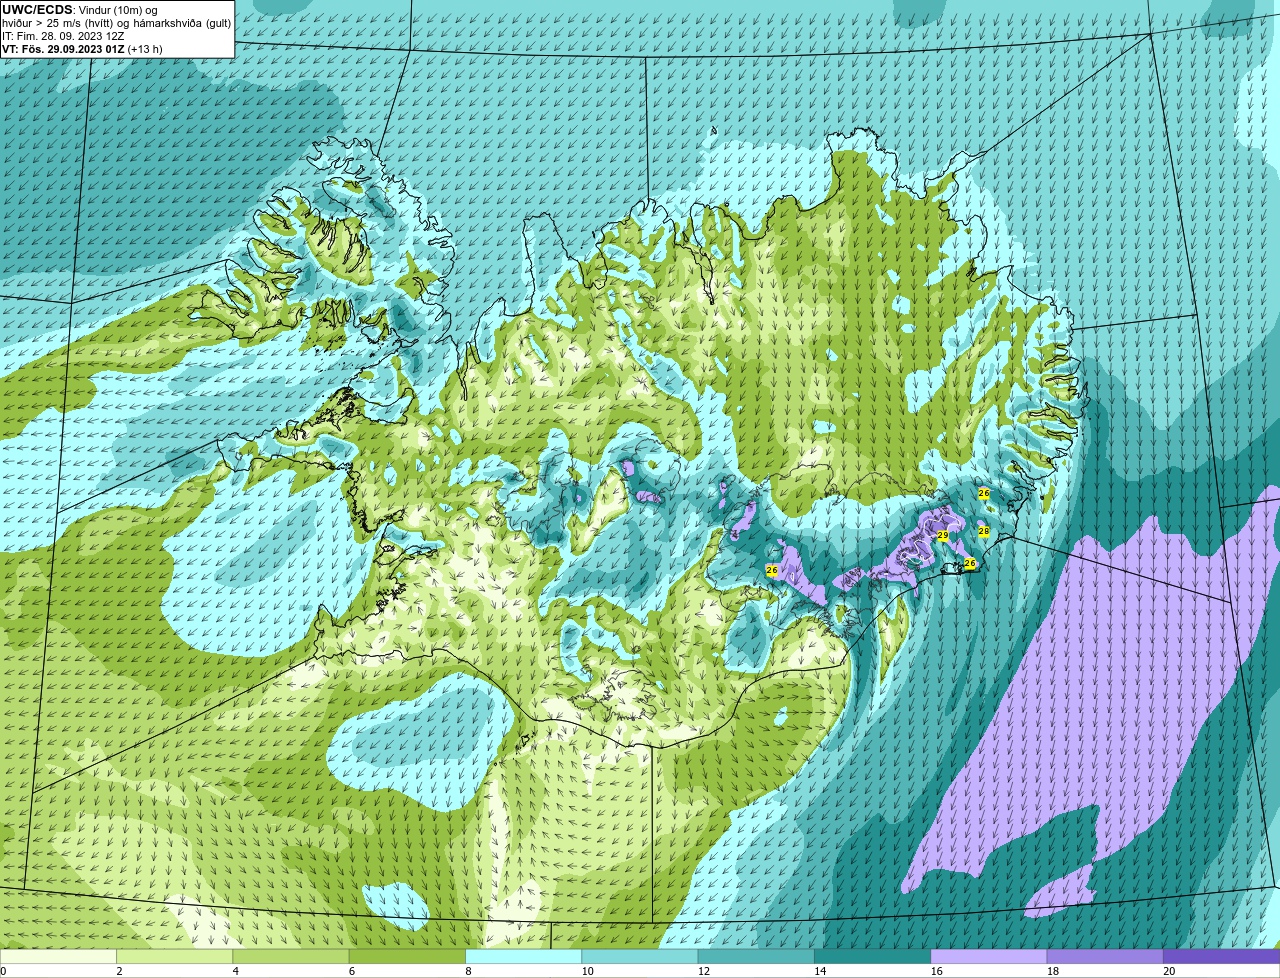Choose the light teal 10–12 m/s legend segment
This screenshot has height=978, width=1280.
pyautogui.click(x=640, y=956)
